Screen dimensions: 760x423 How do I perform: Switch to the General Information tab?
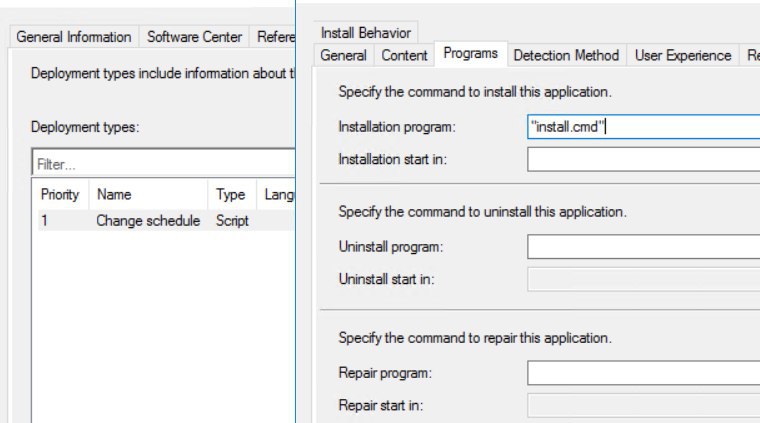(x=74, y=37)
